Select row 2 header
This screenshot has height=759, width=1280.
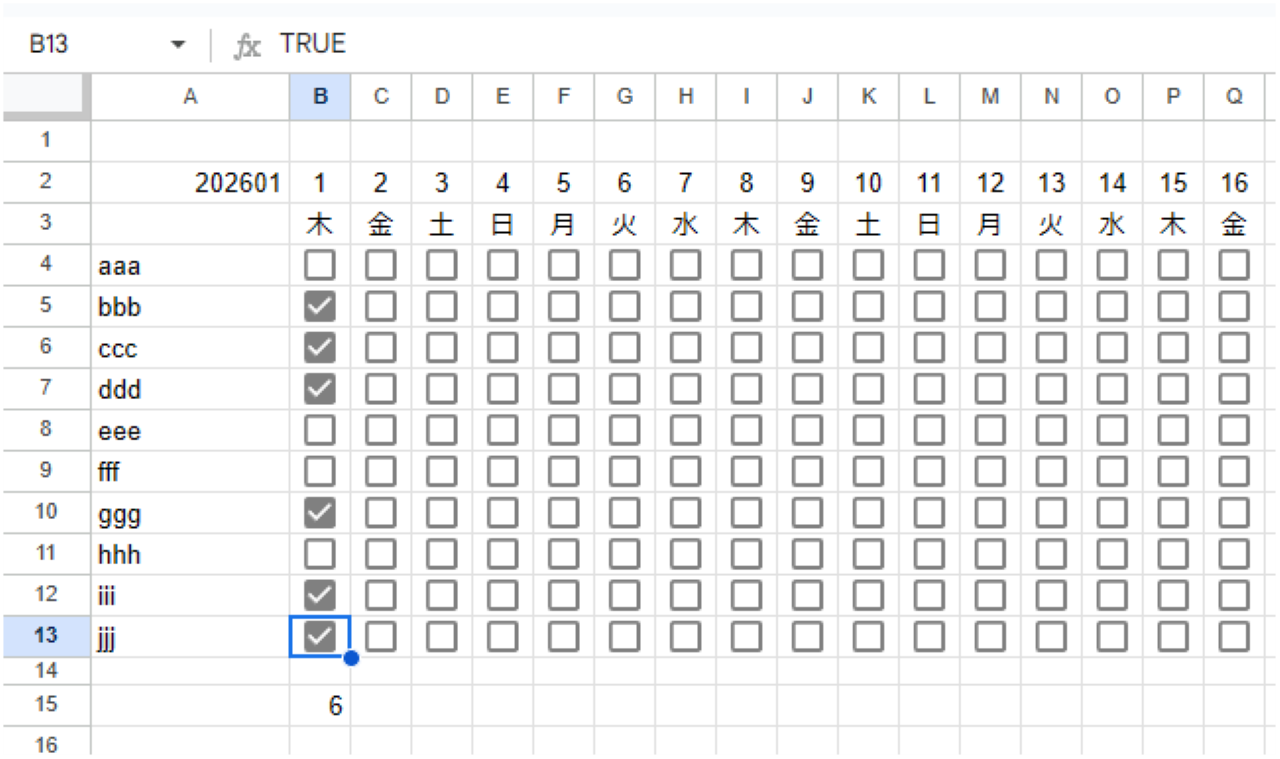pos(46,182)
